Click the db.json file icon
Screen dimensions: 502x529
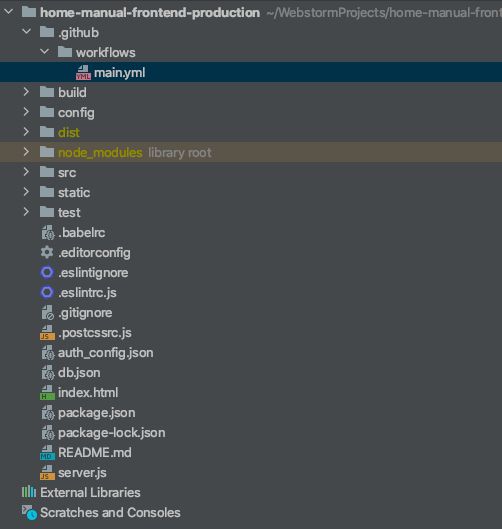pyautogui.click(x=48, y=373)
